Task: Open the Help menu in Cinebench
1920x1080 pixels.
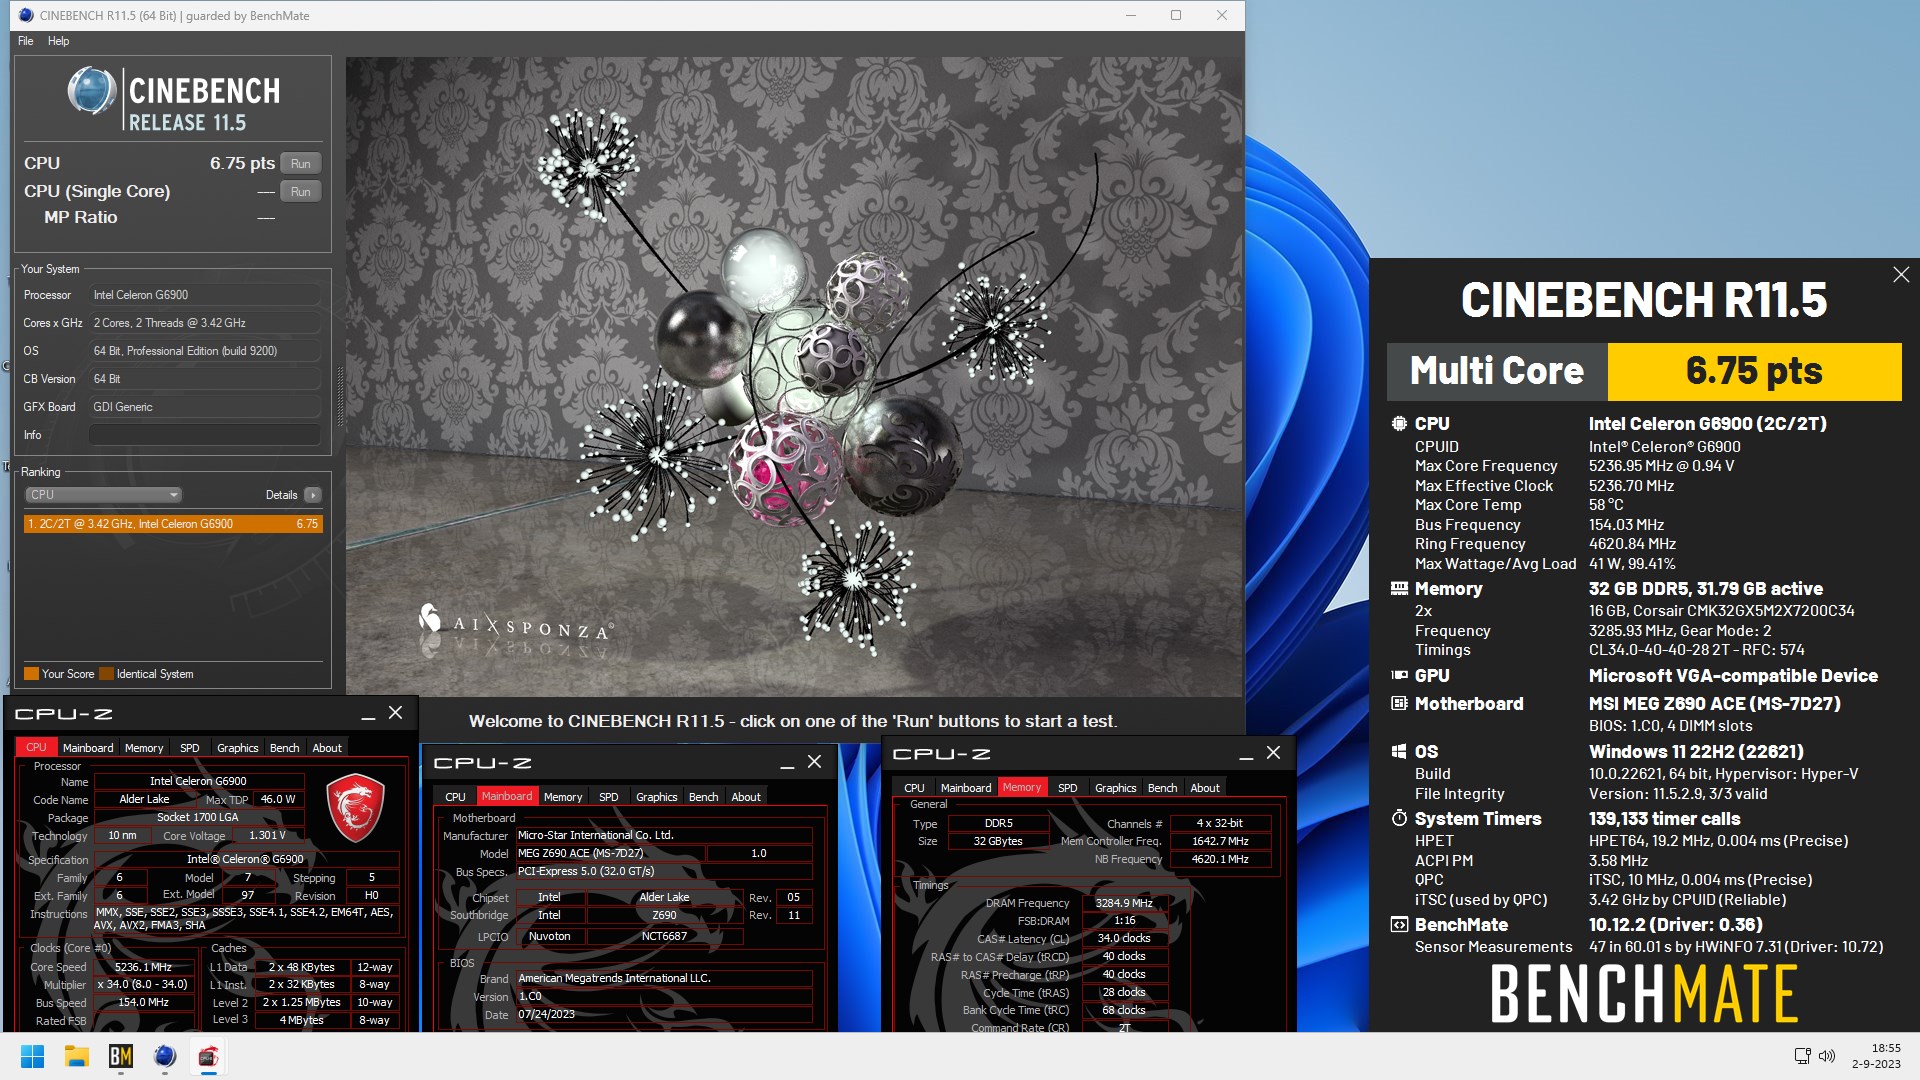Action: [59, 41]
